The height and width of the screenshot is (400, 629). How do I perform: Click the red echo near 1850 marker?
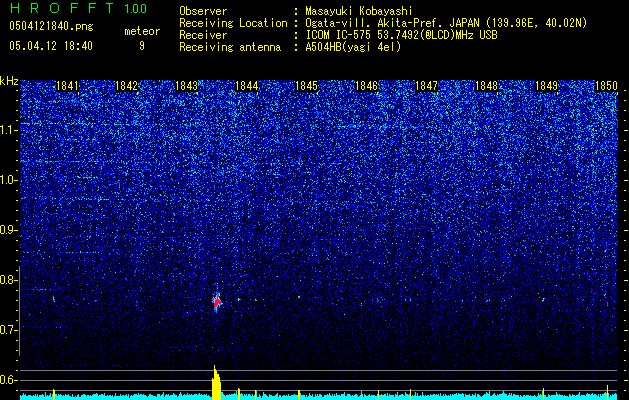coord(607,304)
